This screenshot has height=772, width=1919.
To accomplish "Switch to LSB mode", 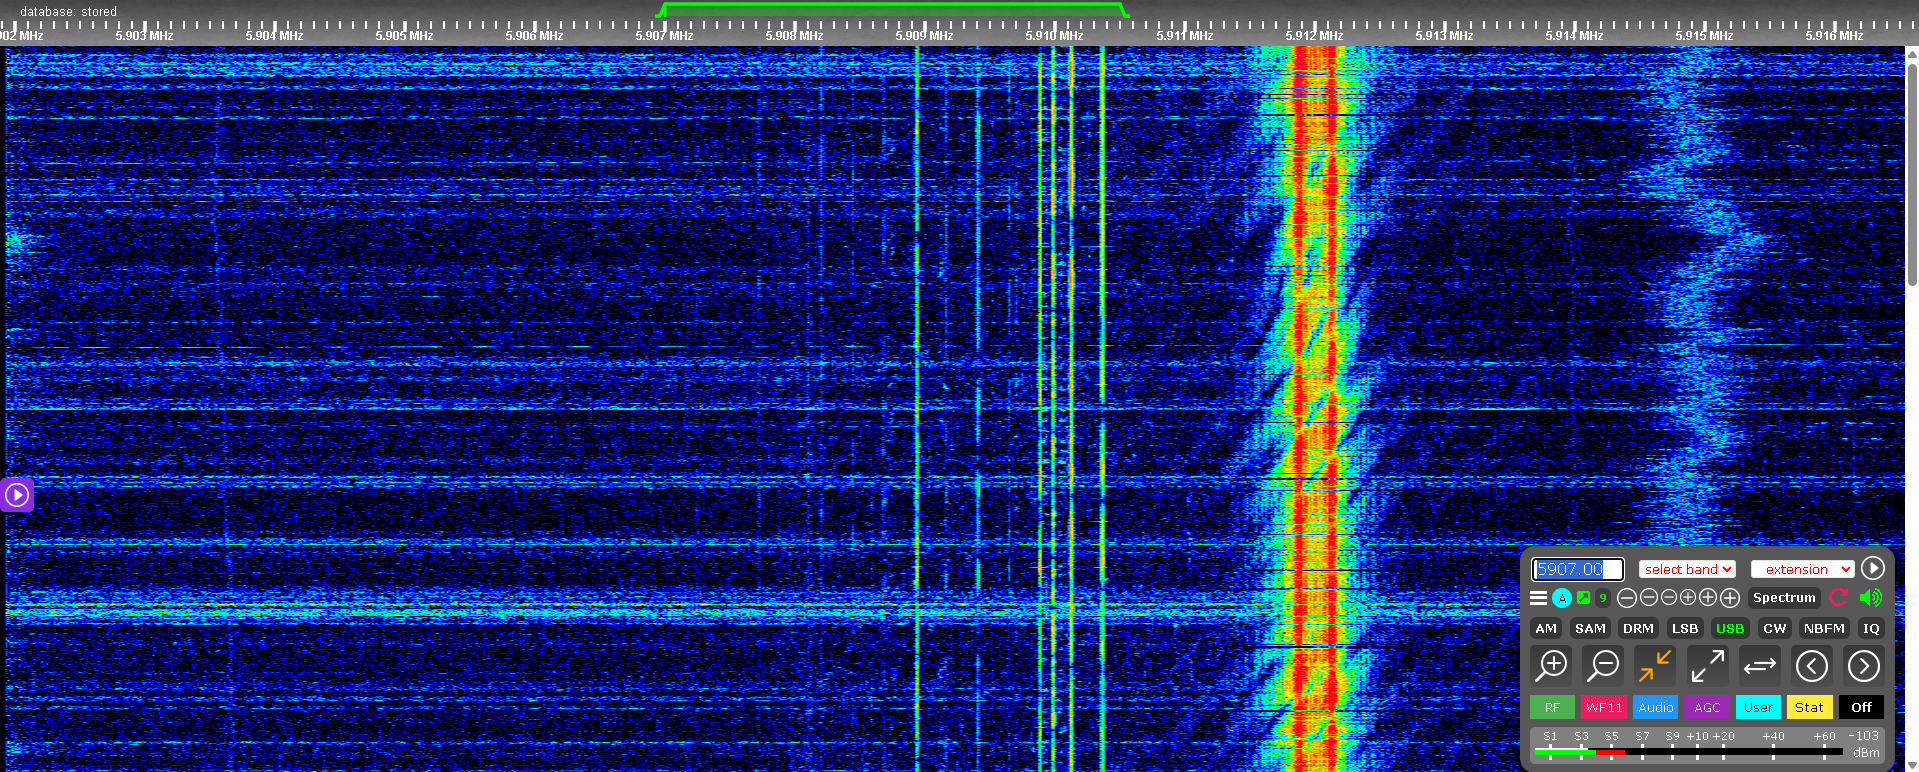I will click(x=1685, y=628).
